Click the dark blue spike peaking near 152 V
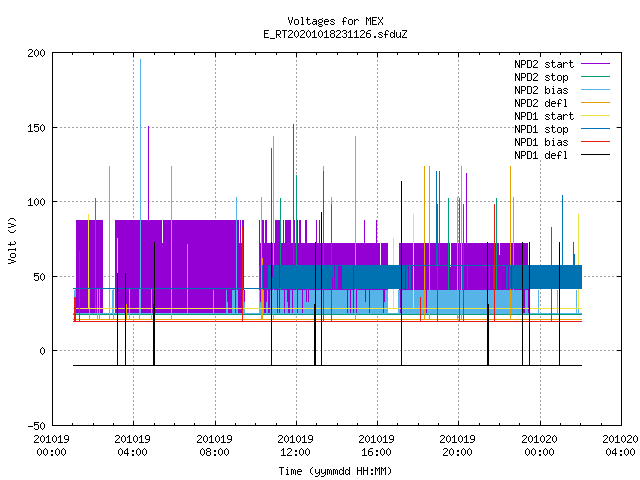Screen dimensions: 640x480 tap(293, 195)
